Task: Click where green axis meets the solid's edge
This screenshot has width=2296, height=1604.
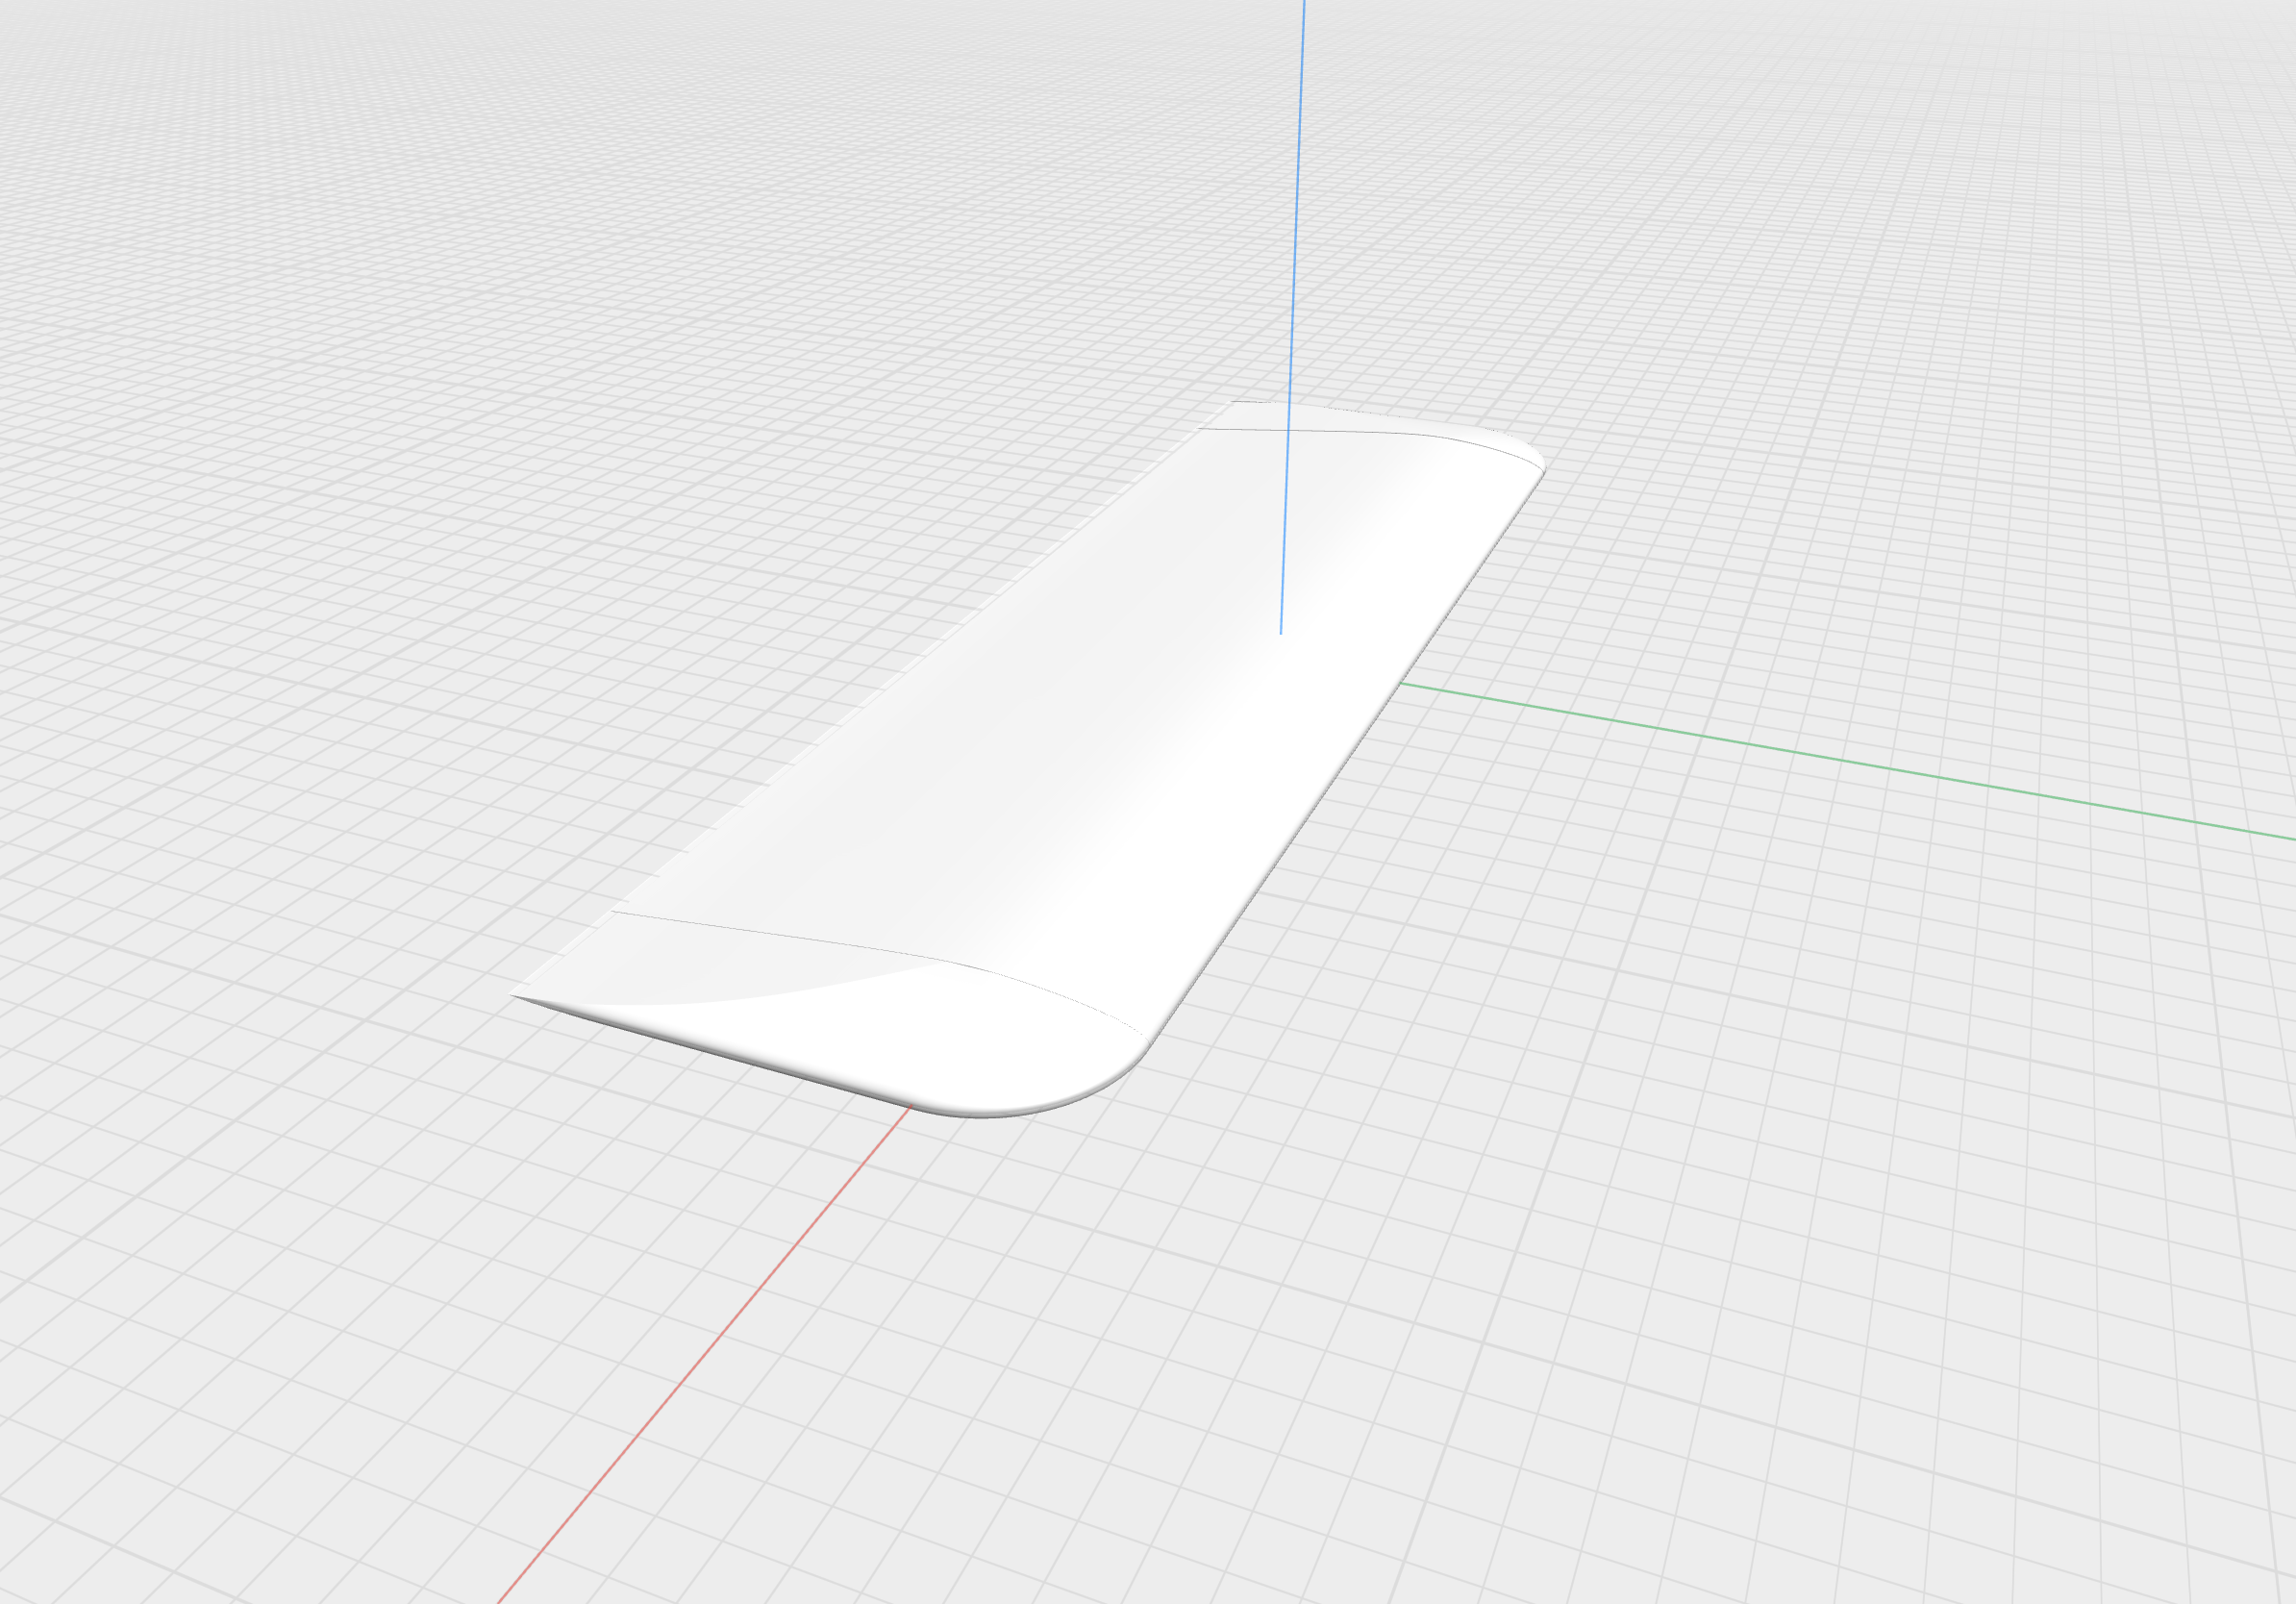Action: [1400, 684]
